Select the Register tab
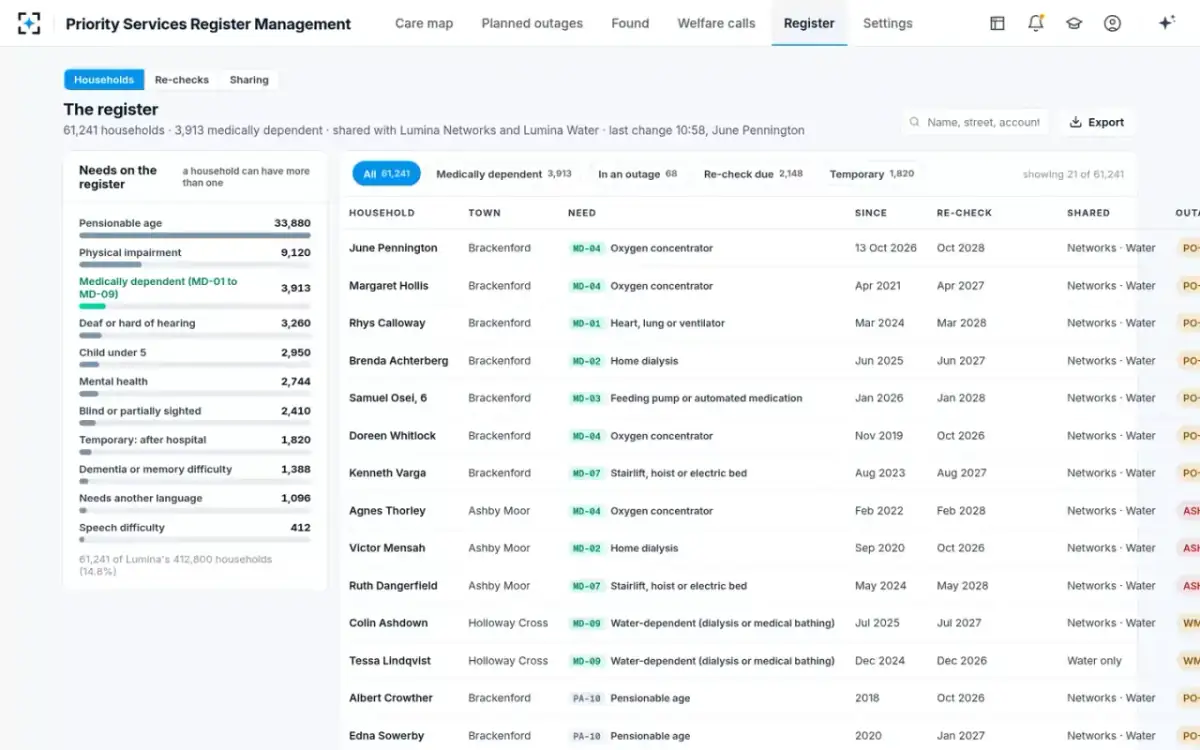Screen dimensions: 1200x750 [809, 23]
